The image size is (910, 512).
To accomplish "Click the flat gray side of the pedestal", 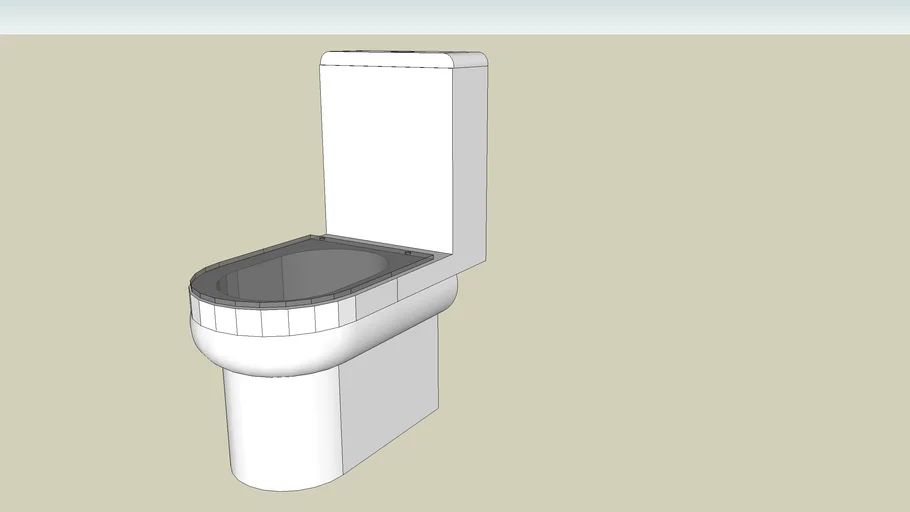I will [390, 400].
